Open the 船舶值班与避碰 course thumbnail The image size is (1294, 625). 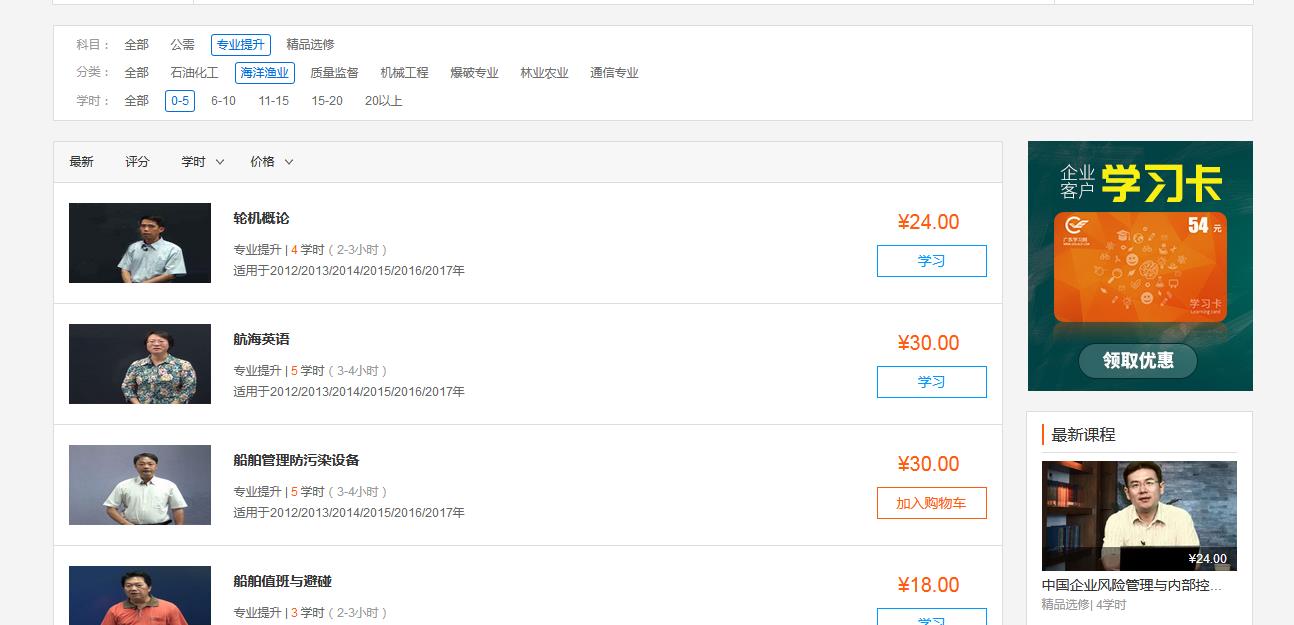[140, 595]
